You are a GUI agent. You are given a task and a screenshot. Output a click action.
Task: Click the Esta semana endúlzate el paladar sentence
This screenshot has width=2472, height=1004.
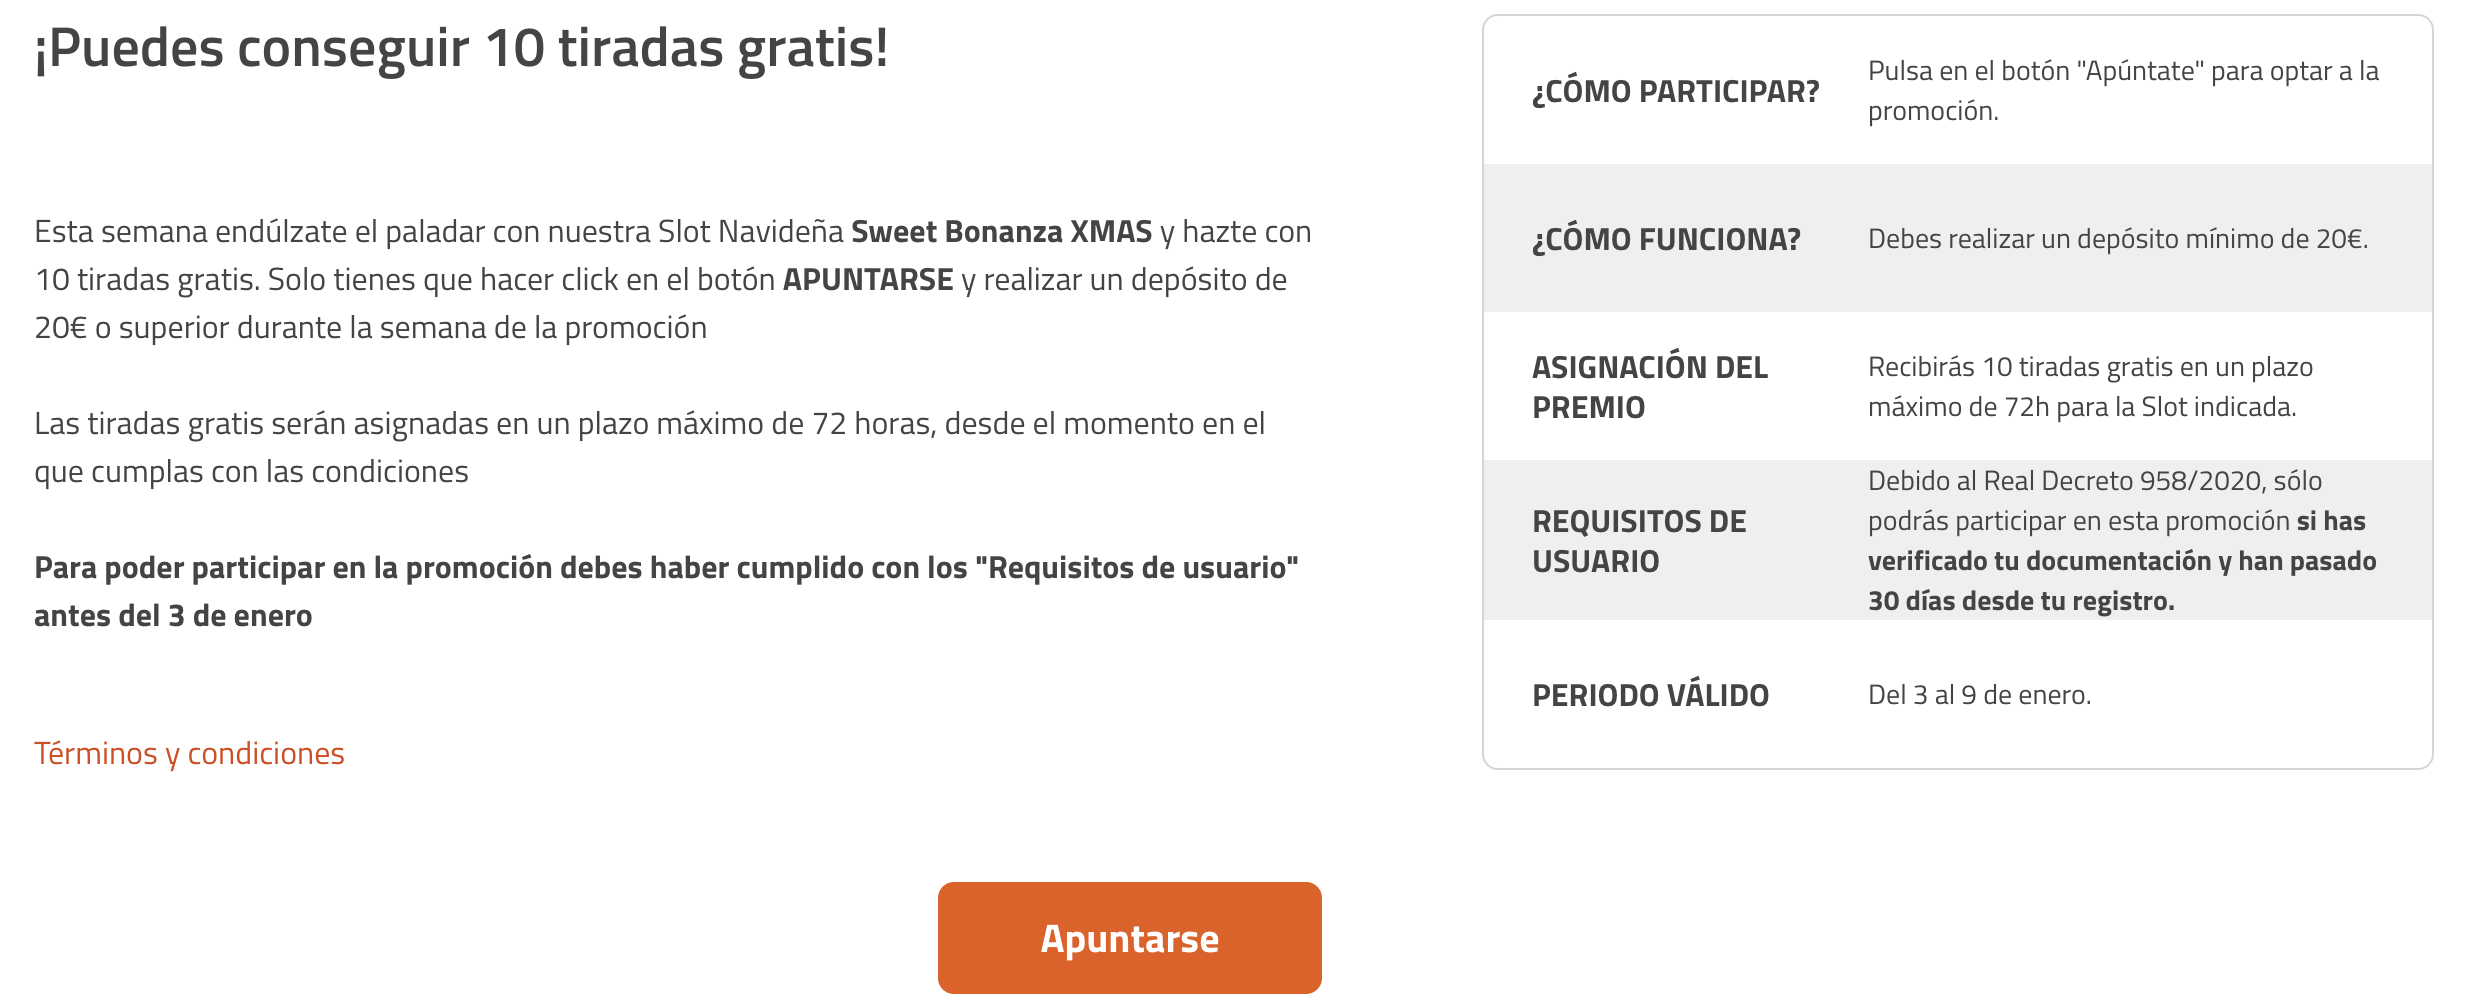point(673,280)
